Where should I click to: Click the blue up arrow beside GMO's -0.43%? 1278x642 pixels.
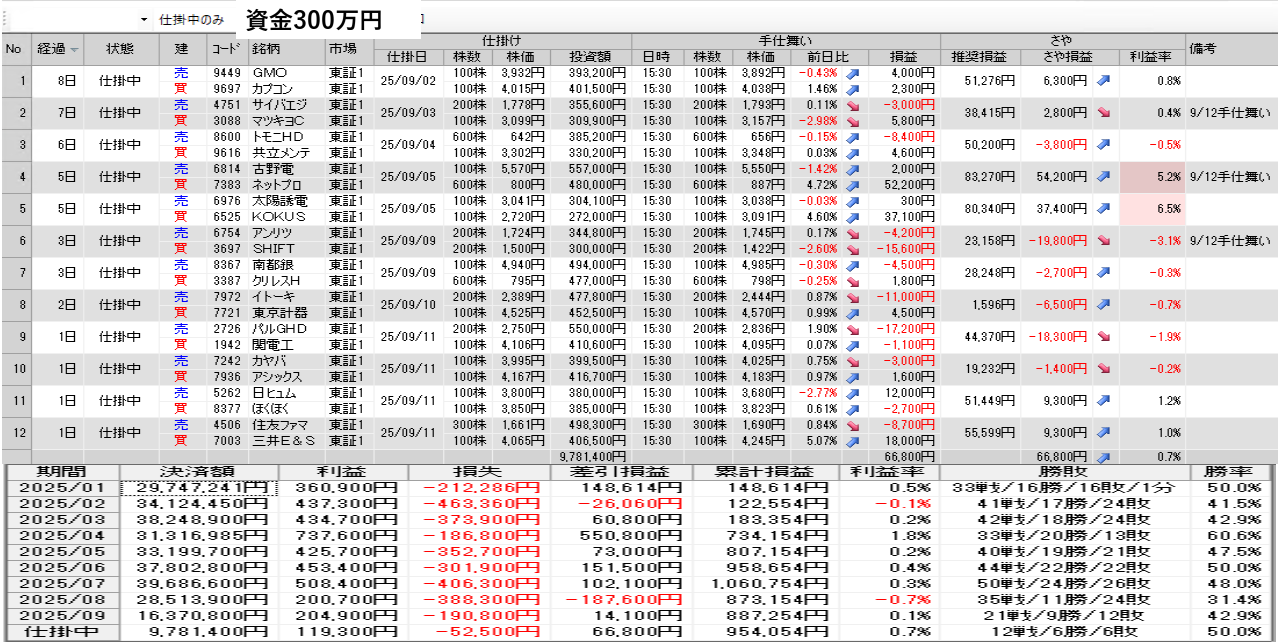[853, 74]
